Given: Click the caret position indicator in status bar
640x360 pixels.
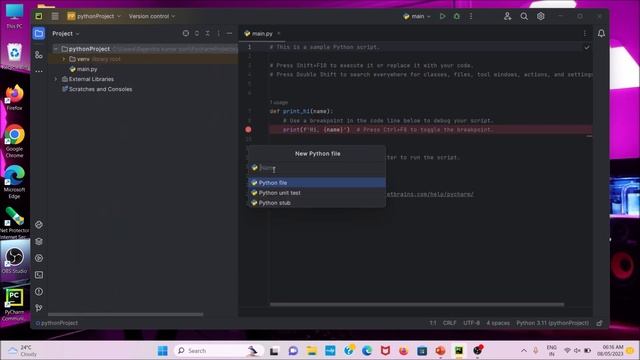Looking at the screenshot, I should (433, 323).
